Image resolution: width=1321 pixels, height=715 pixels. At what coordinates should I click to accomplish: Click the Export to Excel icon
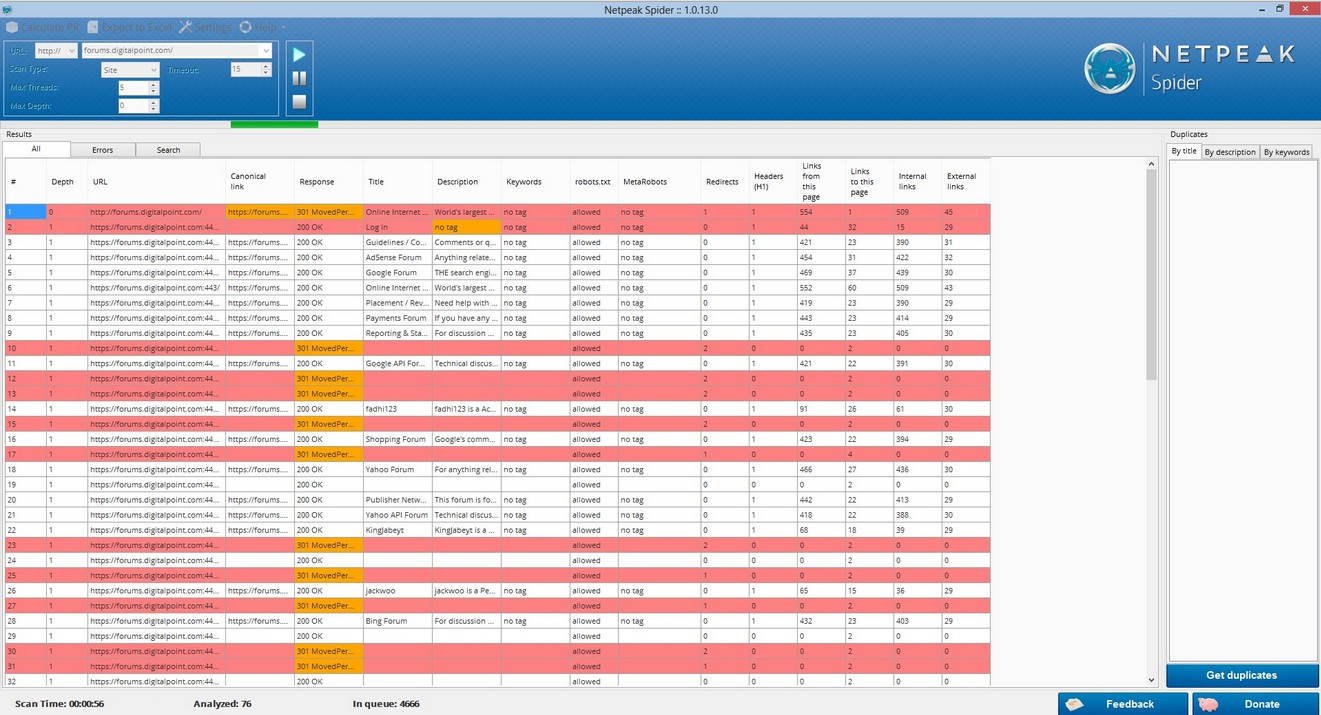(x=93, y=27)
